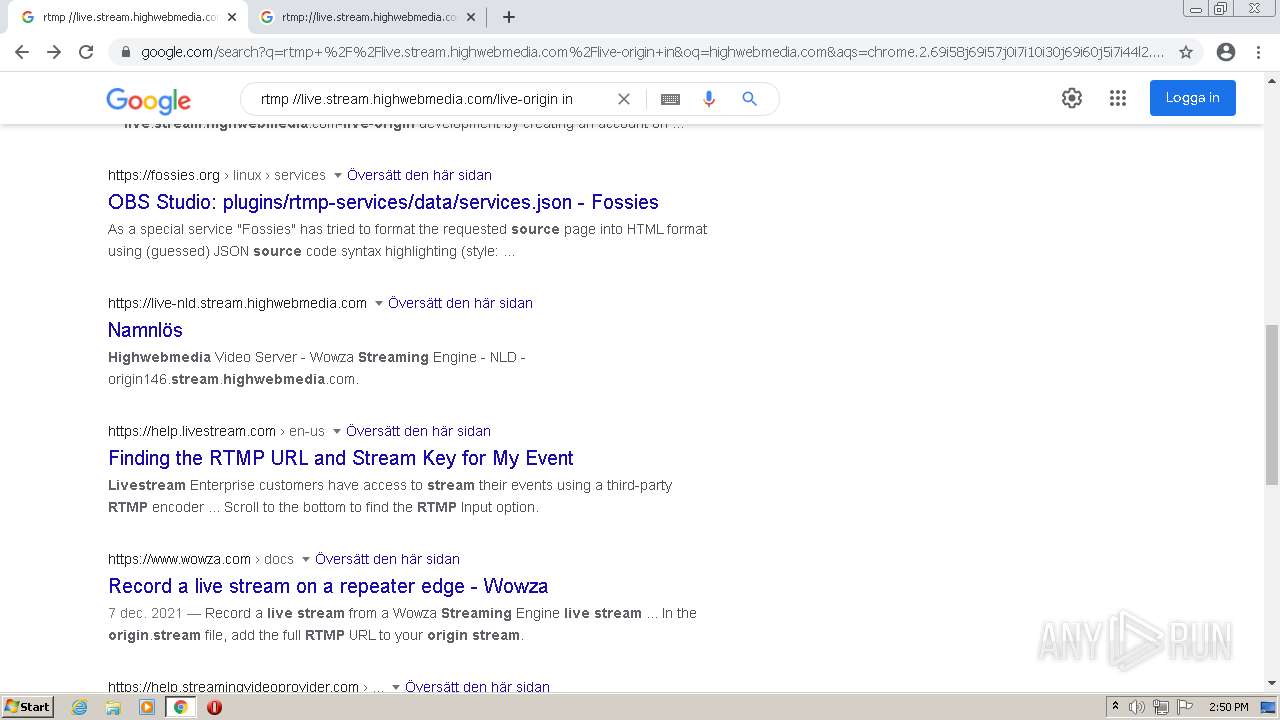This screenshot has width=1280, height=720.
Task: Select Chrome taskbar button
Action: click(x=180, y=707)
